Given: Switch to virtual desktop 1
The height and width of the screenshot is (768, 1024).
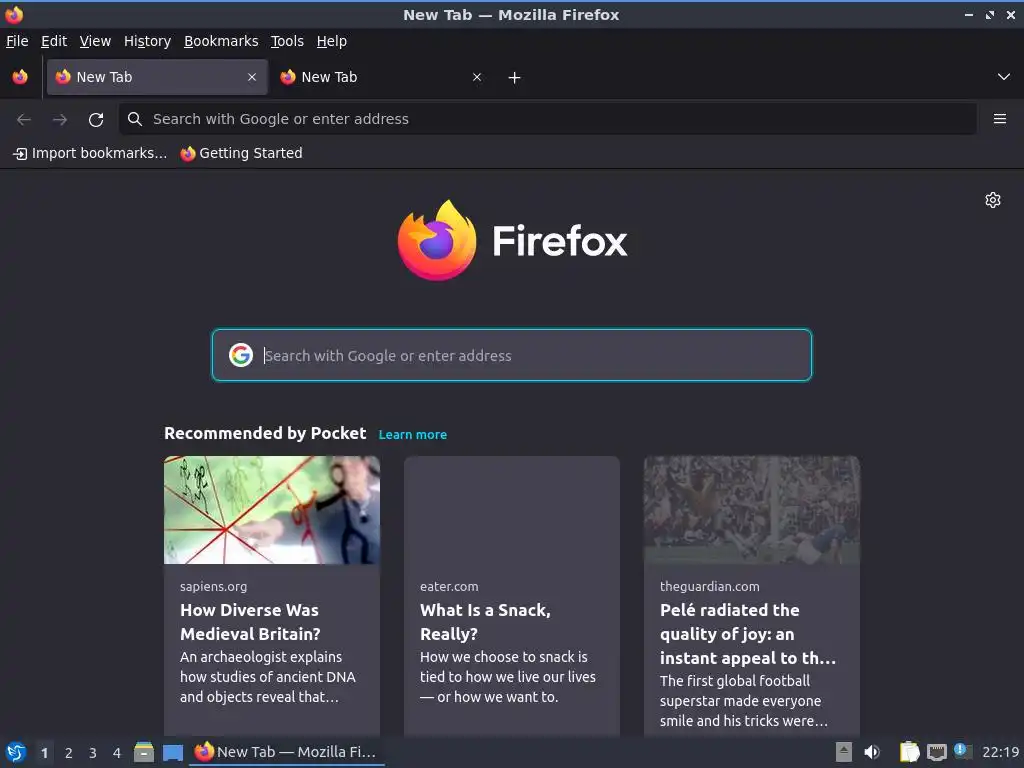Looking at the screenshot, I should coord(44,753).
